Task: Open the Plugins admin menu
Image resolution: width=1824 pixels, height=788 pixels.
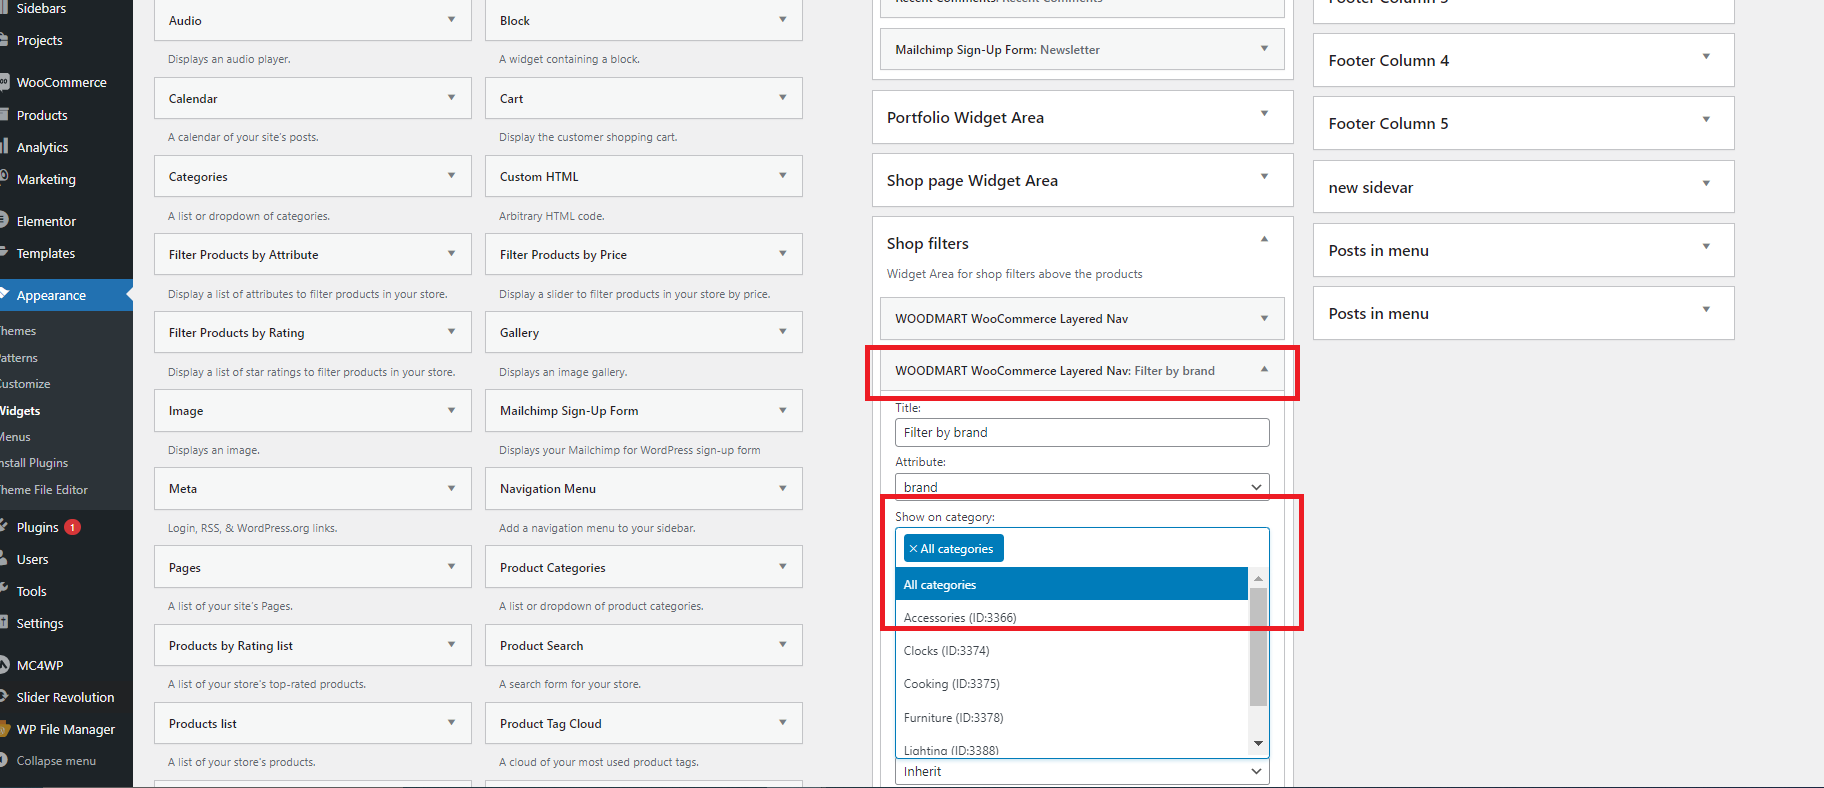Action: point(38,528)
